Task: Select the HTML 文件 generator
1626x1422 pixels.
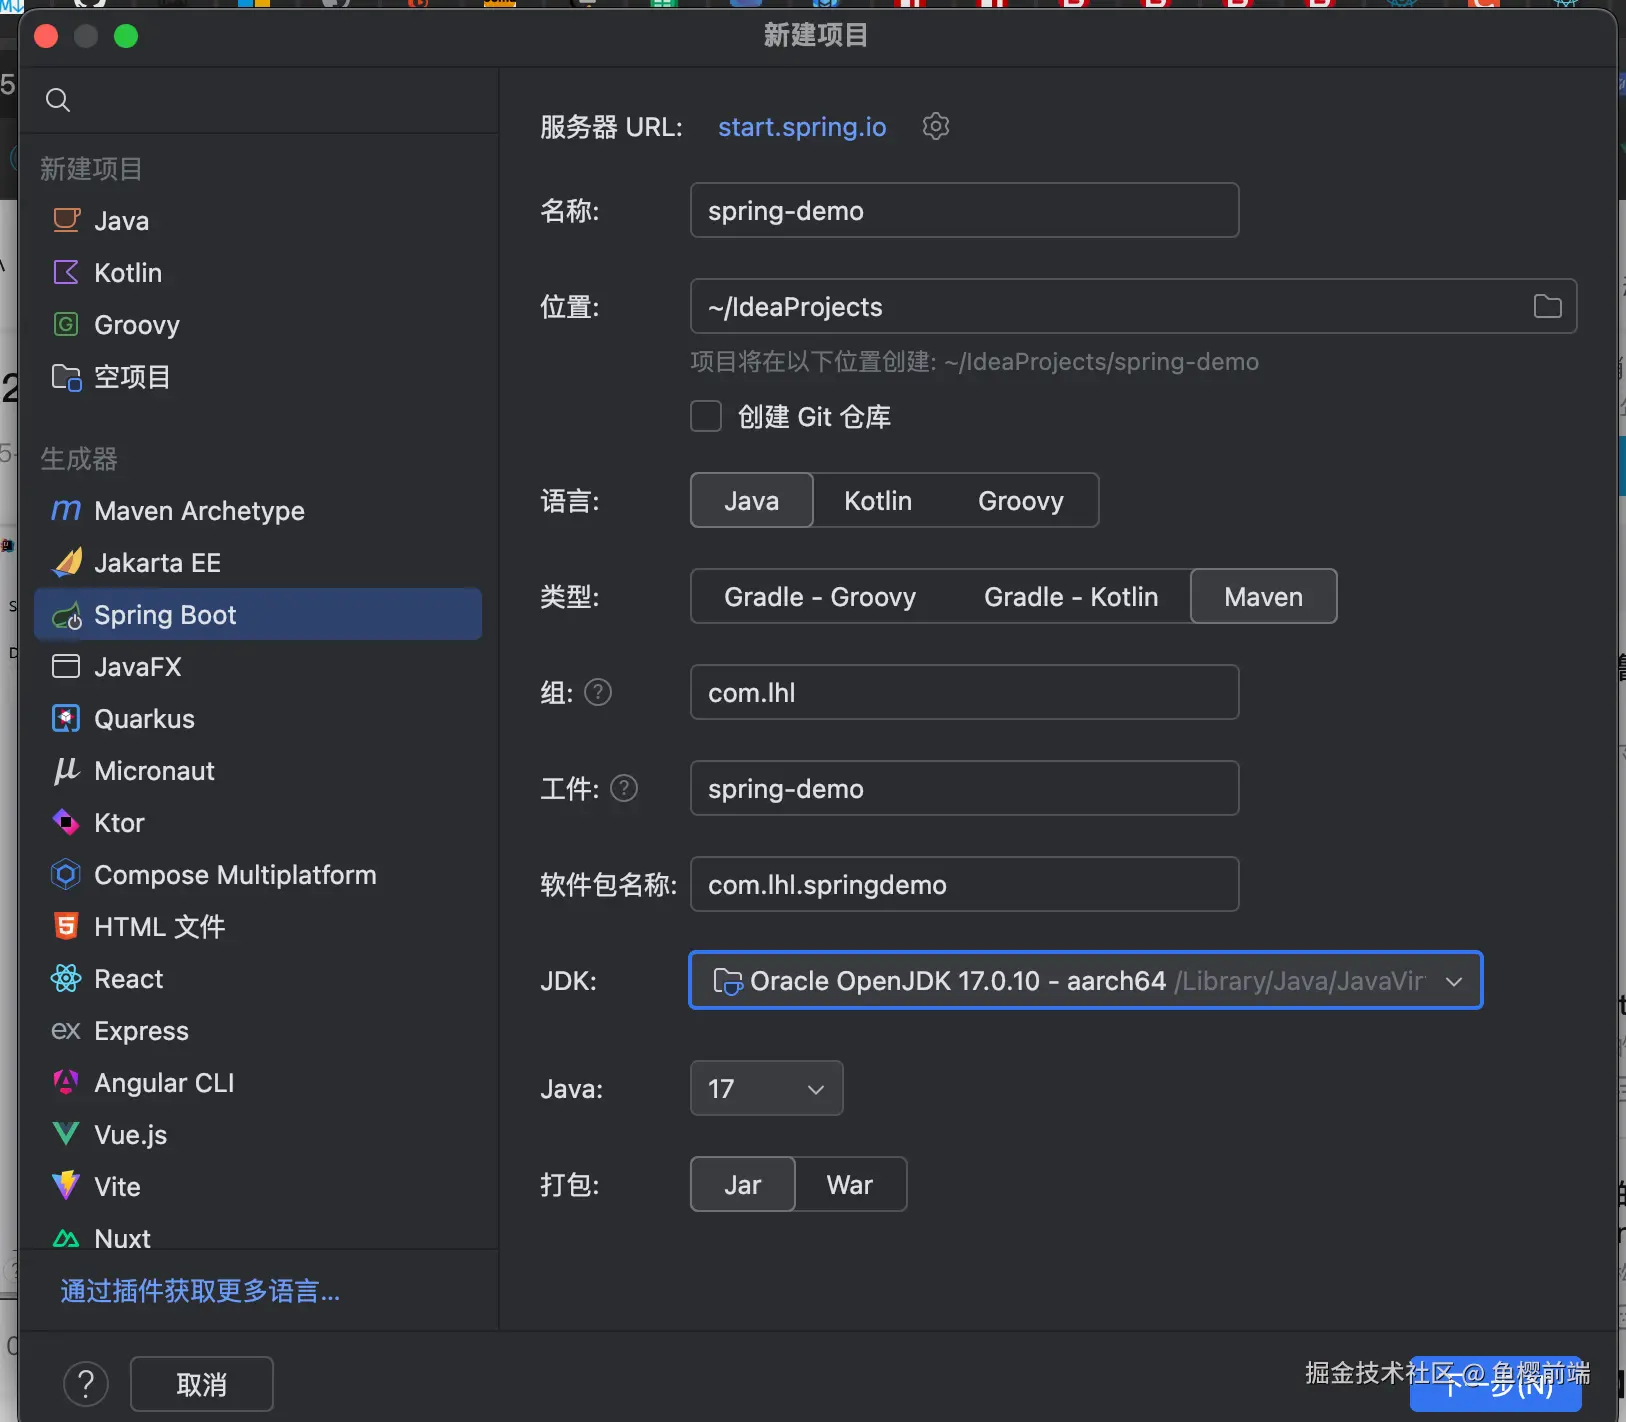Action: click(x=258, y=926)
